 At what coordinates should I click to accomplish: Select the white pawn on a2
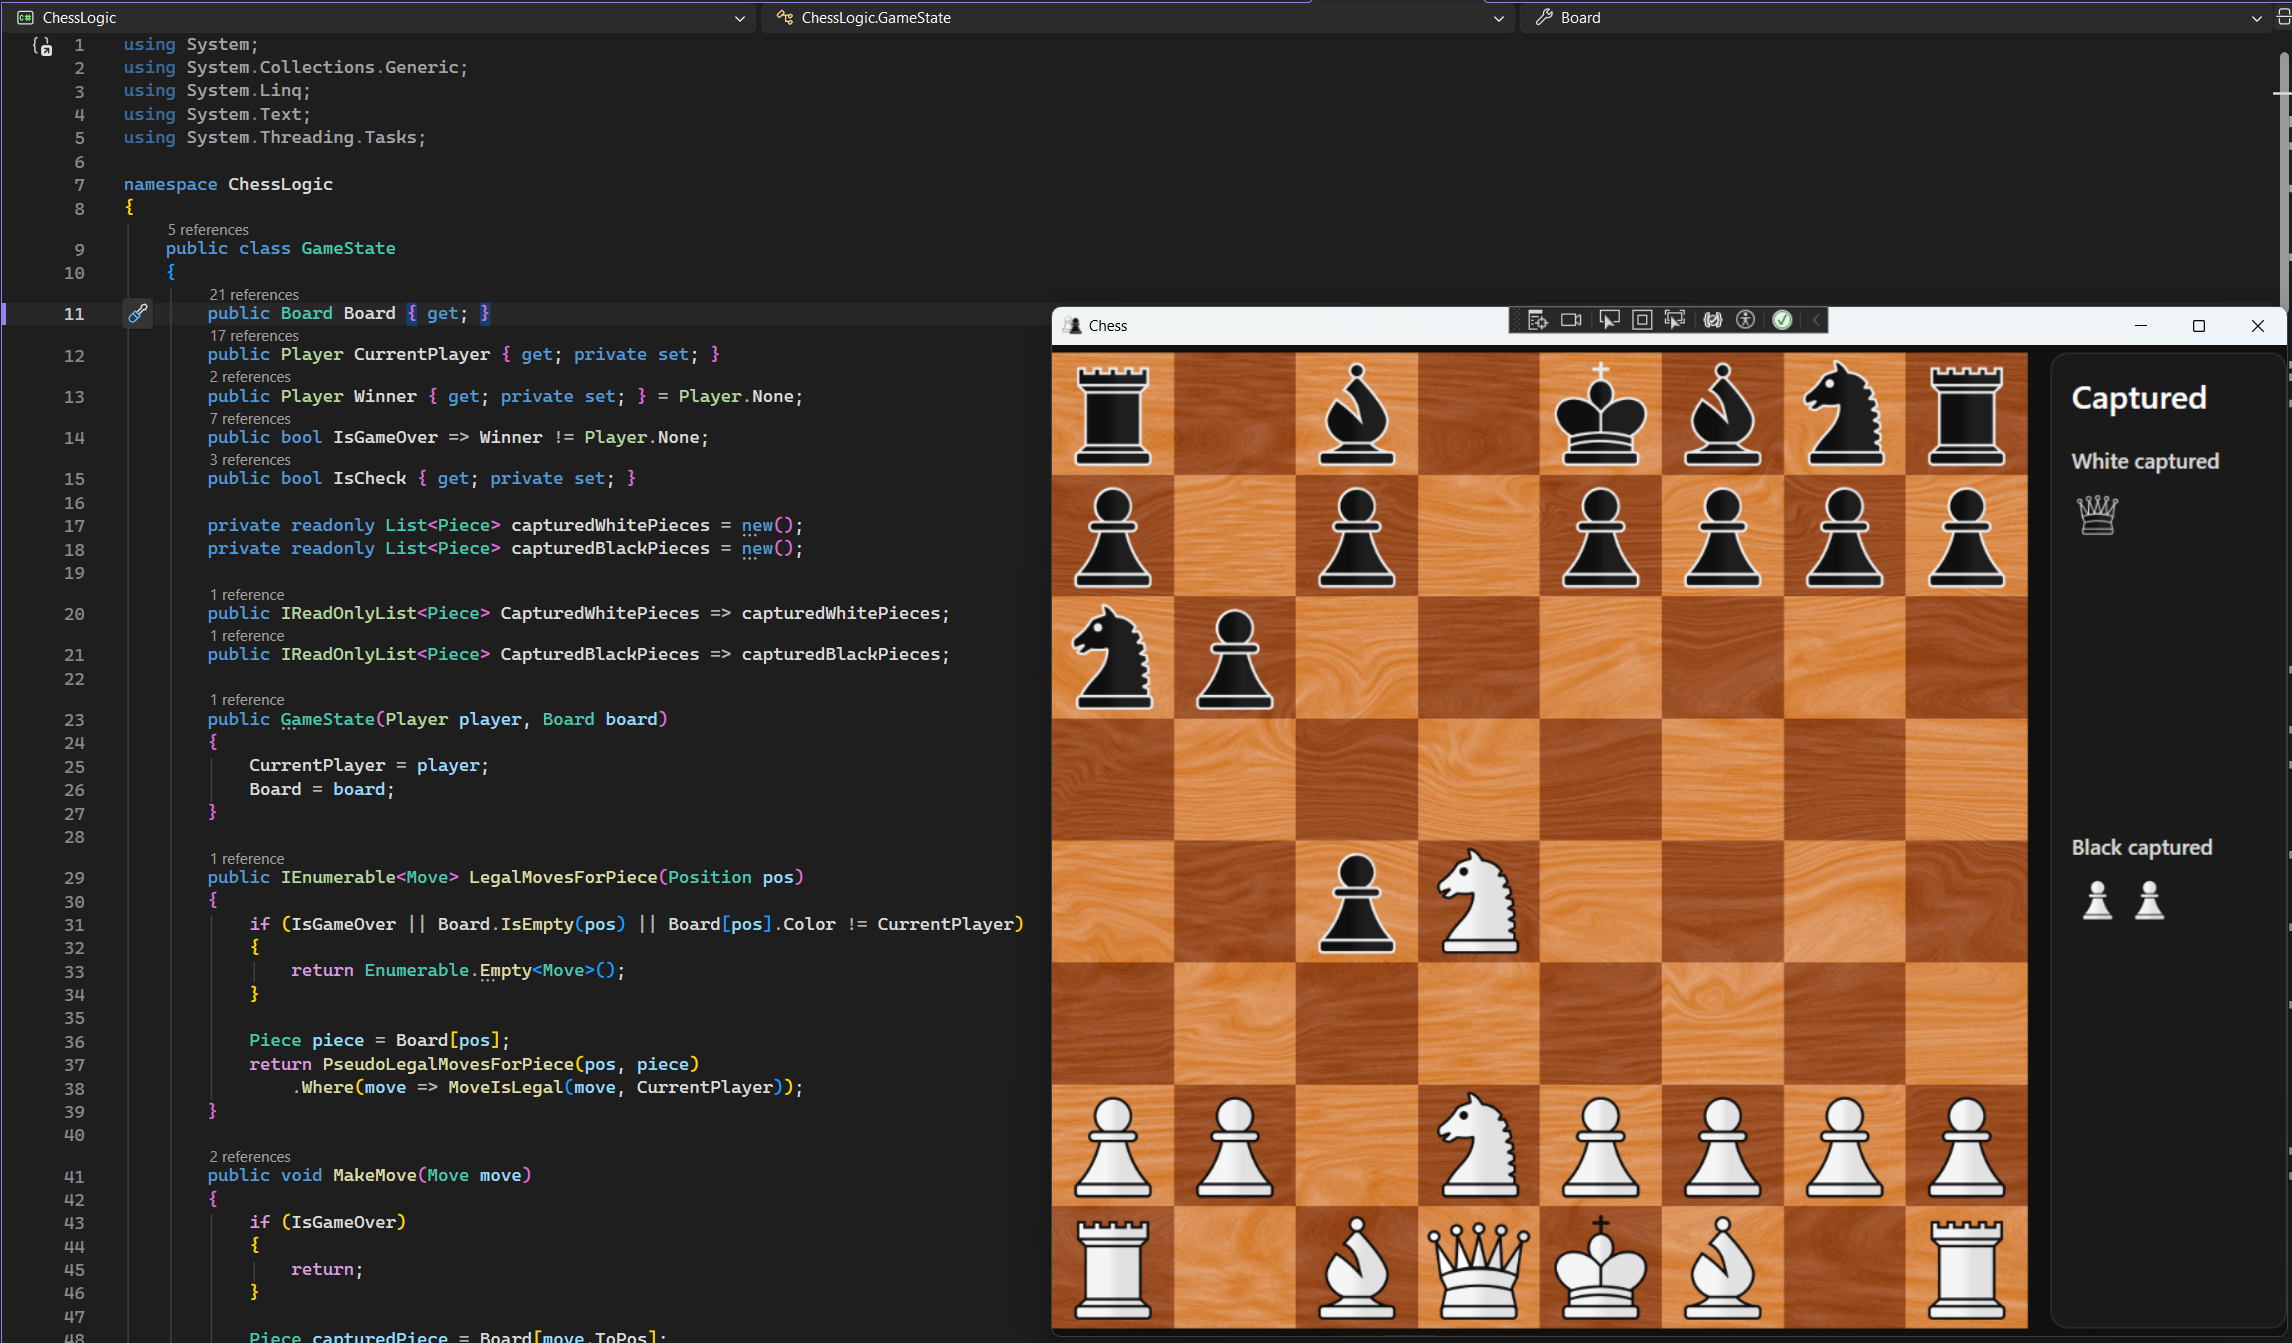click(1112, 1145)
